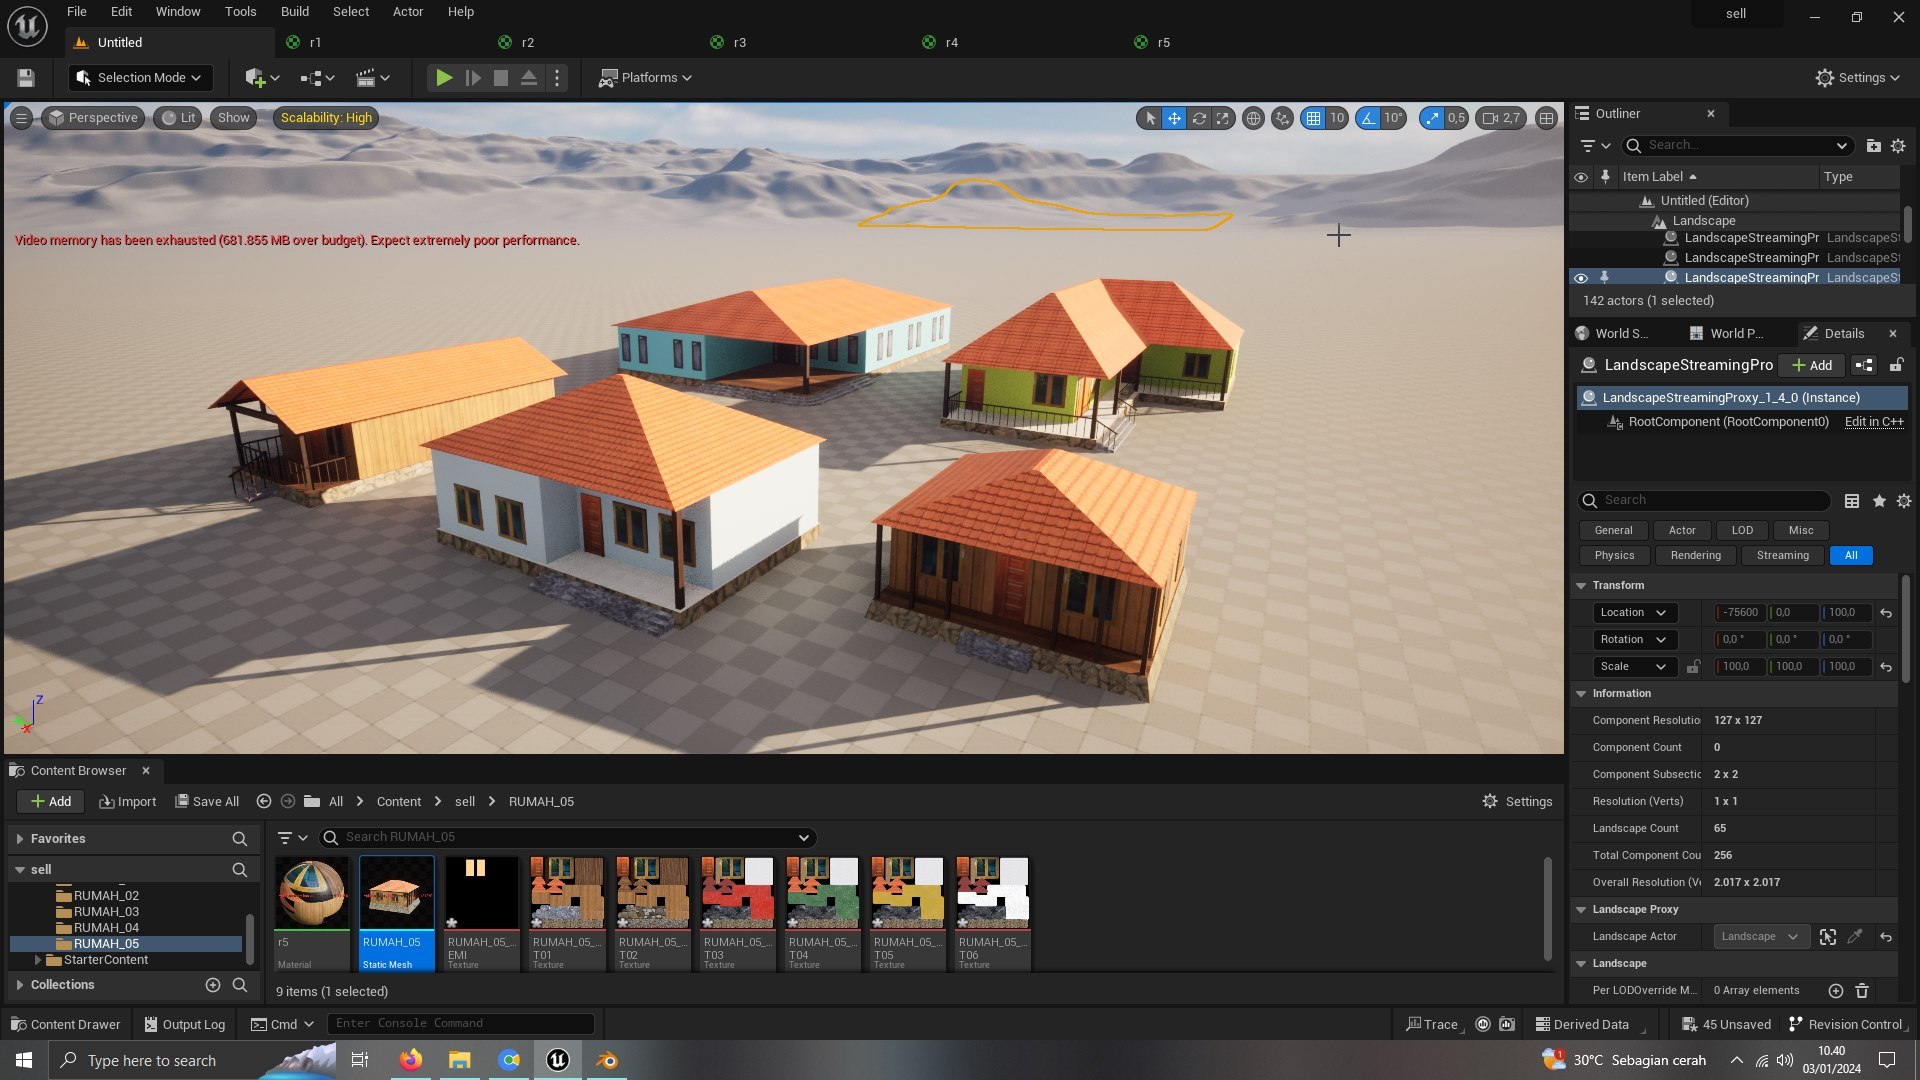
Task: Open surface snapping options in viewport
Action: [1282, 118]
